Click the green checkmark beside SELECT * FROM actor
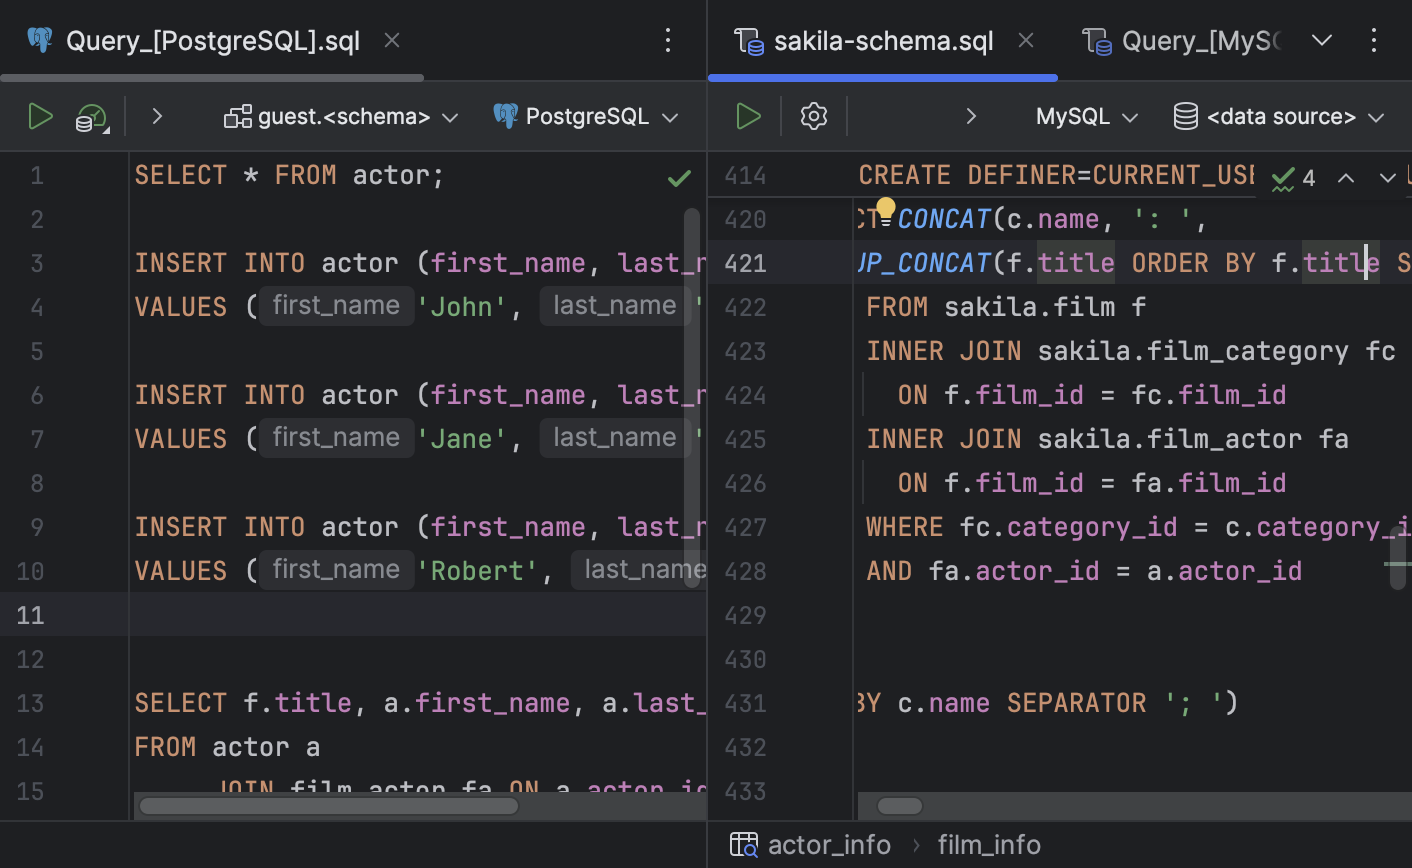Viewport: 1412px width, 868px height. point(679,177)
